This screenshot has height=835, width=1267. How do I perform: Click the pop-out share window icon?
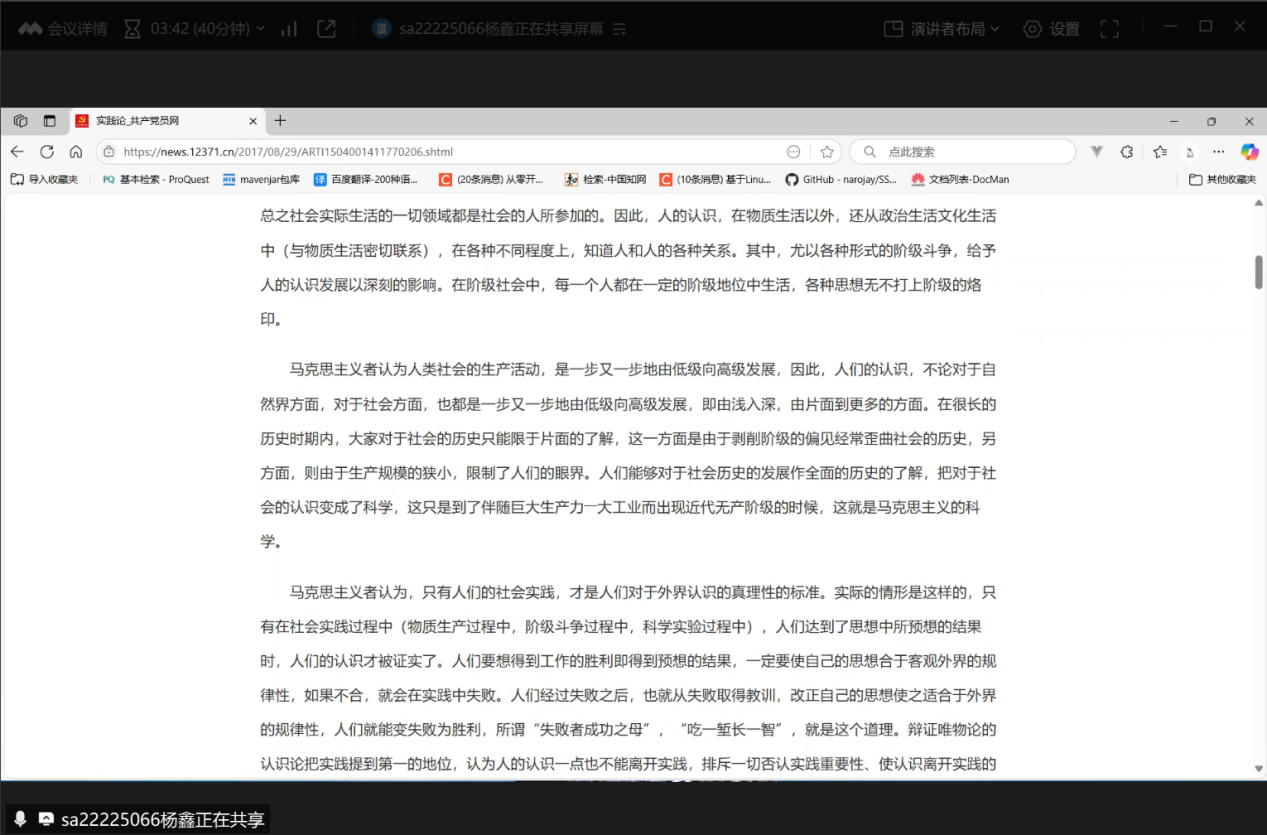pos(326,29)
